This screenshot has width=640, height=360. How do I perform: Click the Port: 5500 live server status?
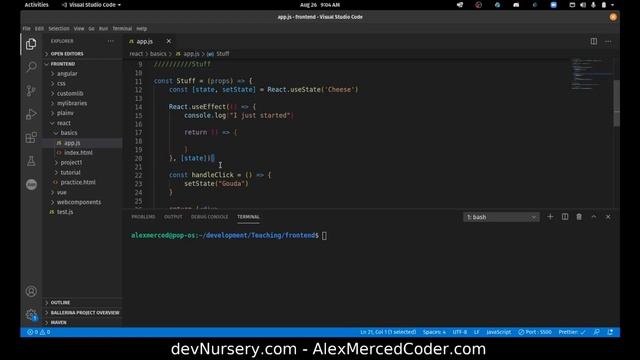coord(535,332)
